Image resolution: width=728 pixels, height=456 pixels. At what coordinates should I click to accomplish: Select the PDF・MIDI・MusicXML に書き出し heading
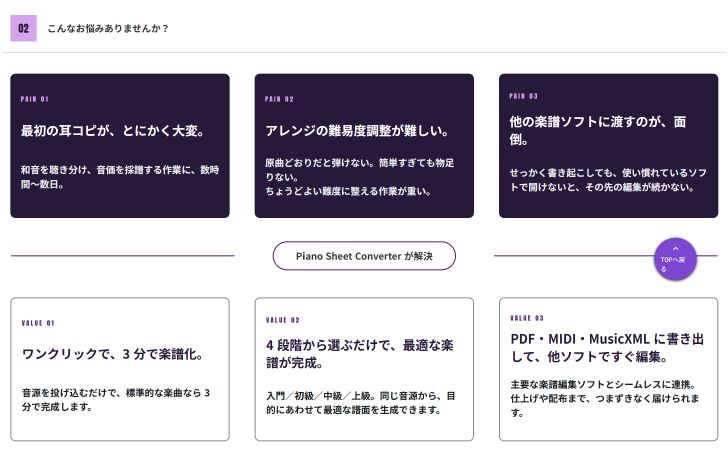pos(607,348)
